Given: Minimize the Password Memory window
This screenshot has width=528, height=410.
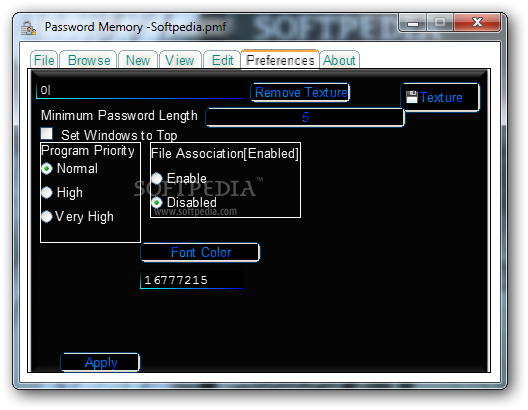Looking at the screenshot, I should 413,23.
